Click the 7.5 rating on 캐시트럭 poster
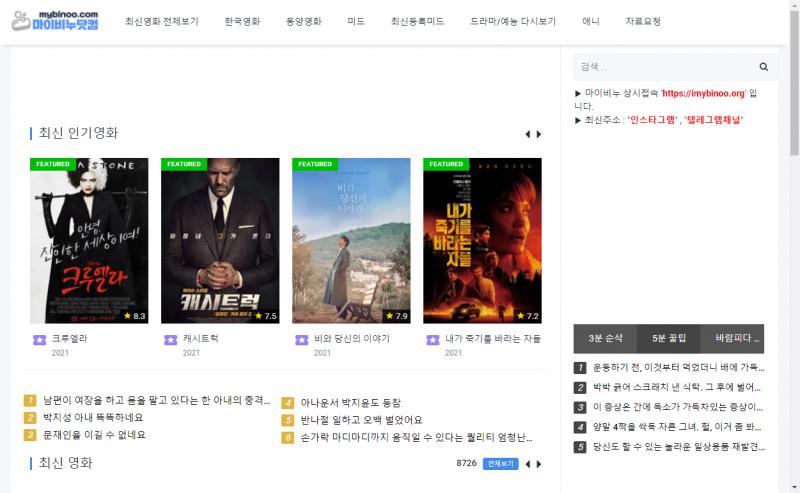This screenshot has height=493, width=800. 266,316
